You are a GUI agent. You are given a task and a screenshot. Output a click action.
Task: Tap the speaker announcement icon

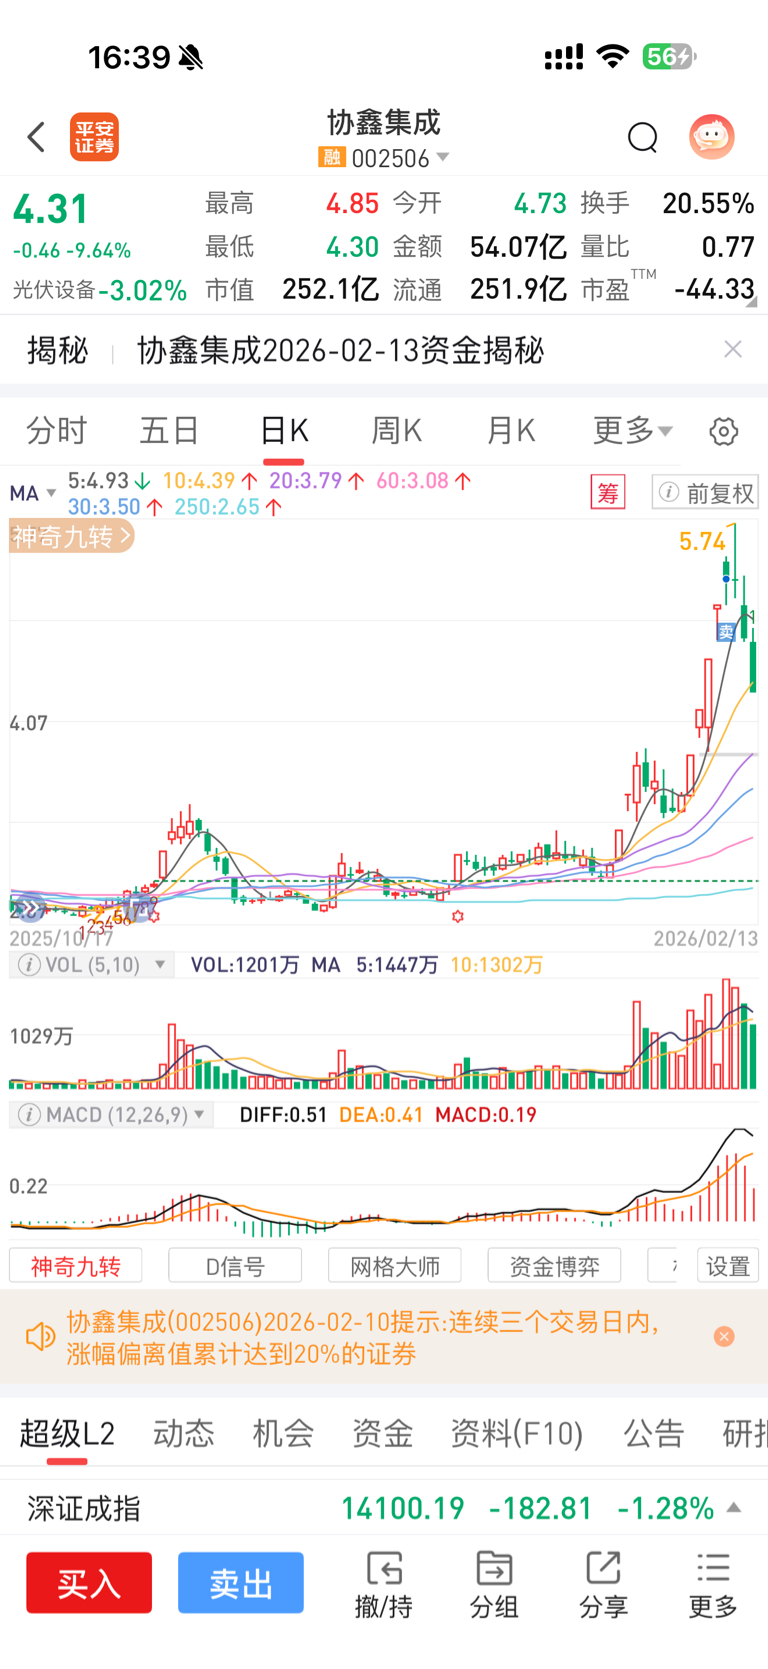pyautogui.click(x=40, y=1337)
